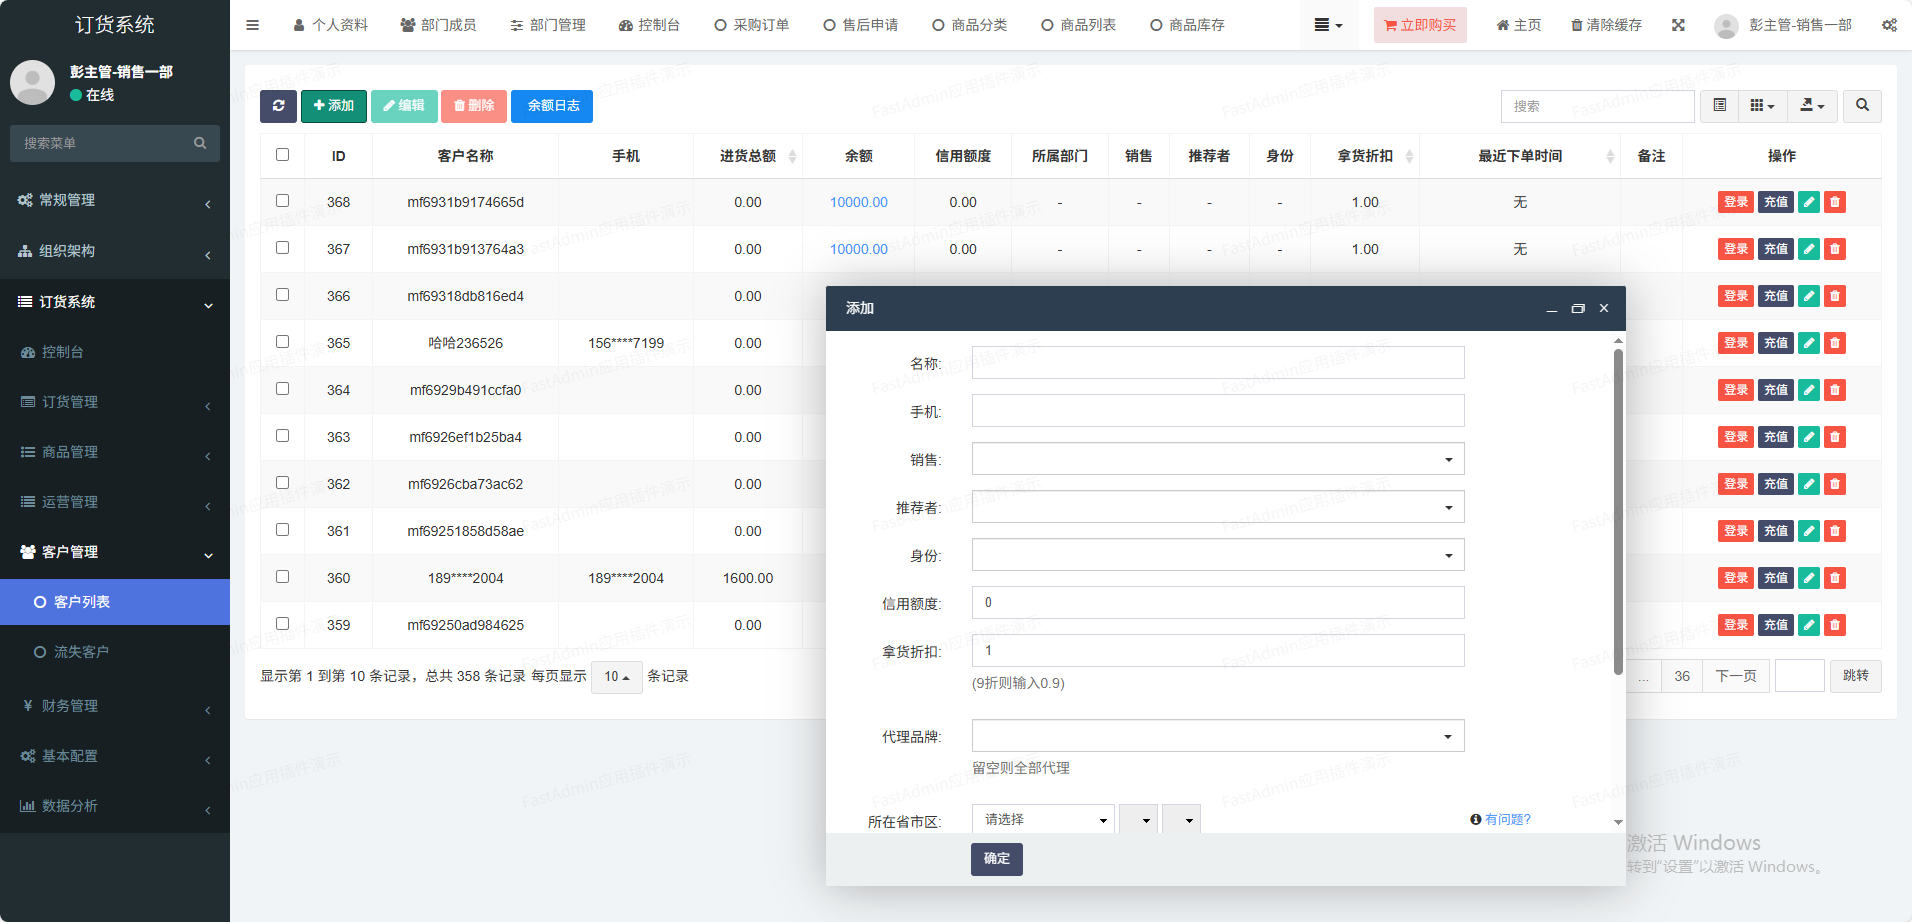The height and width of the screenshot is (922, 1912).
Task: Expand the 代理品牌 dropdown
Action: point(1217,736)
